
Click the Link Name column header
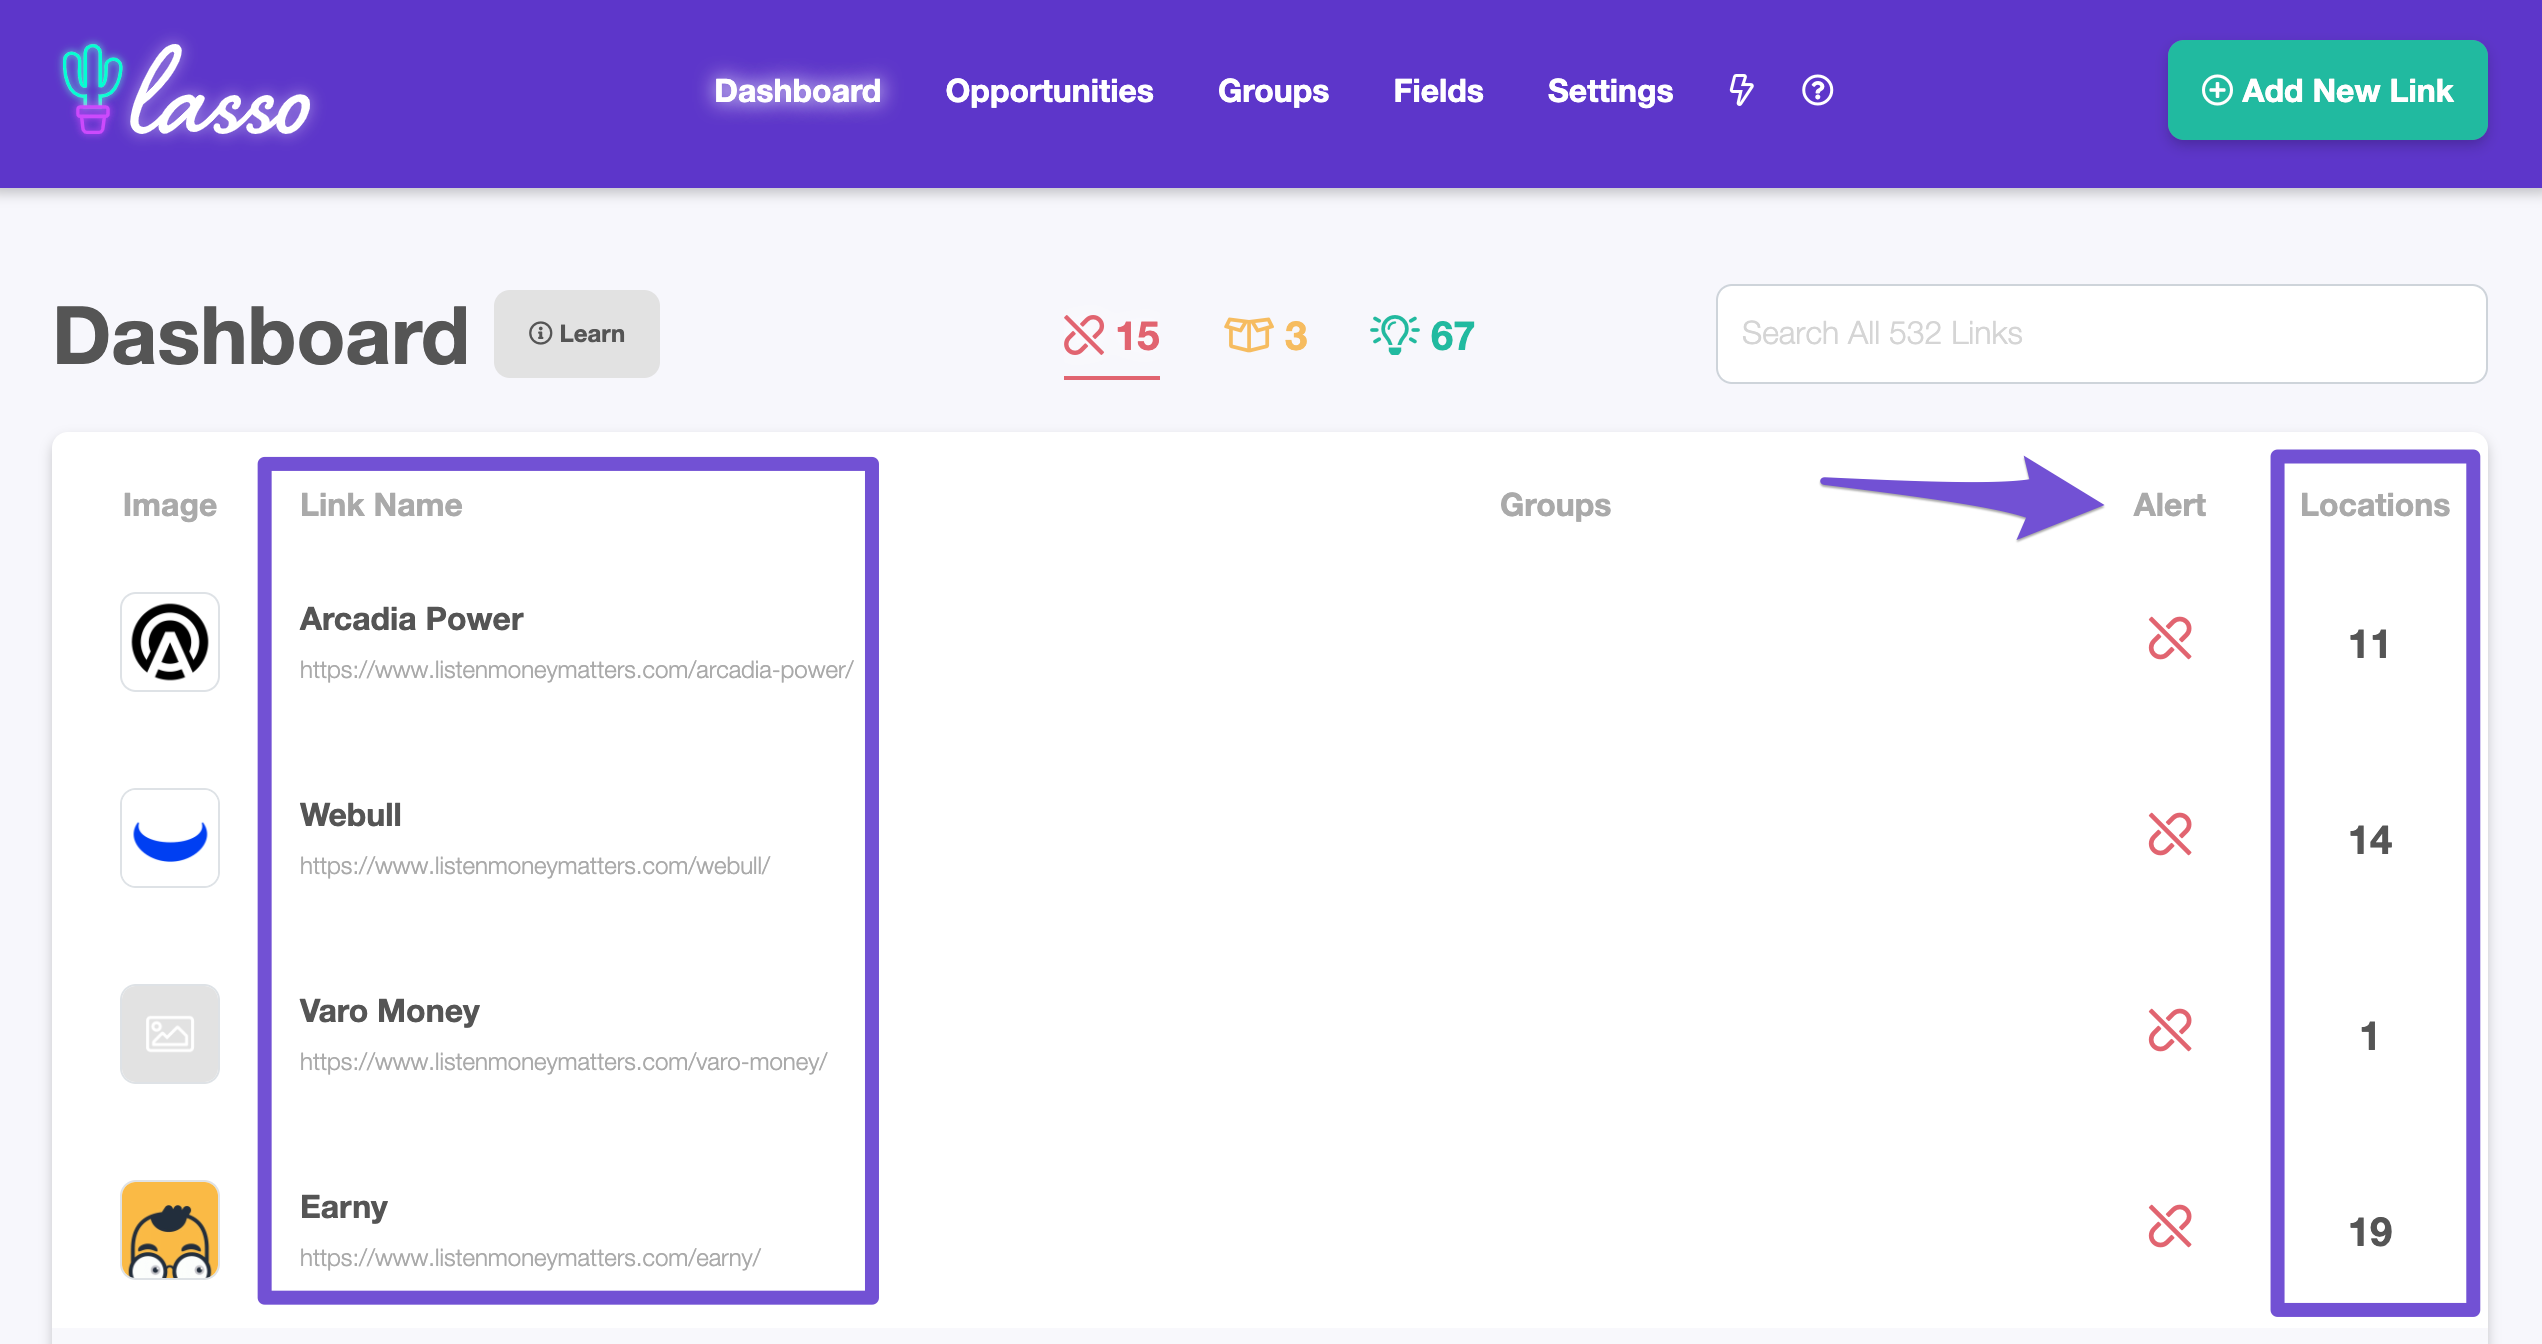click(x=381, y=505)
